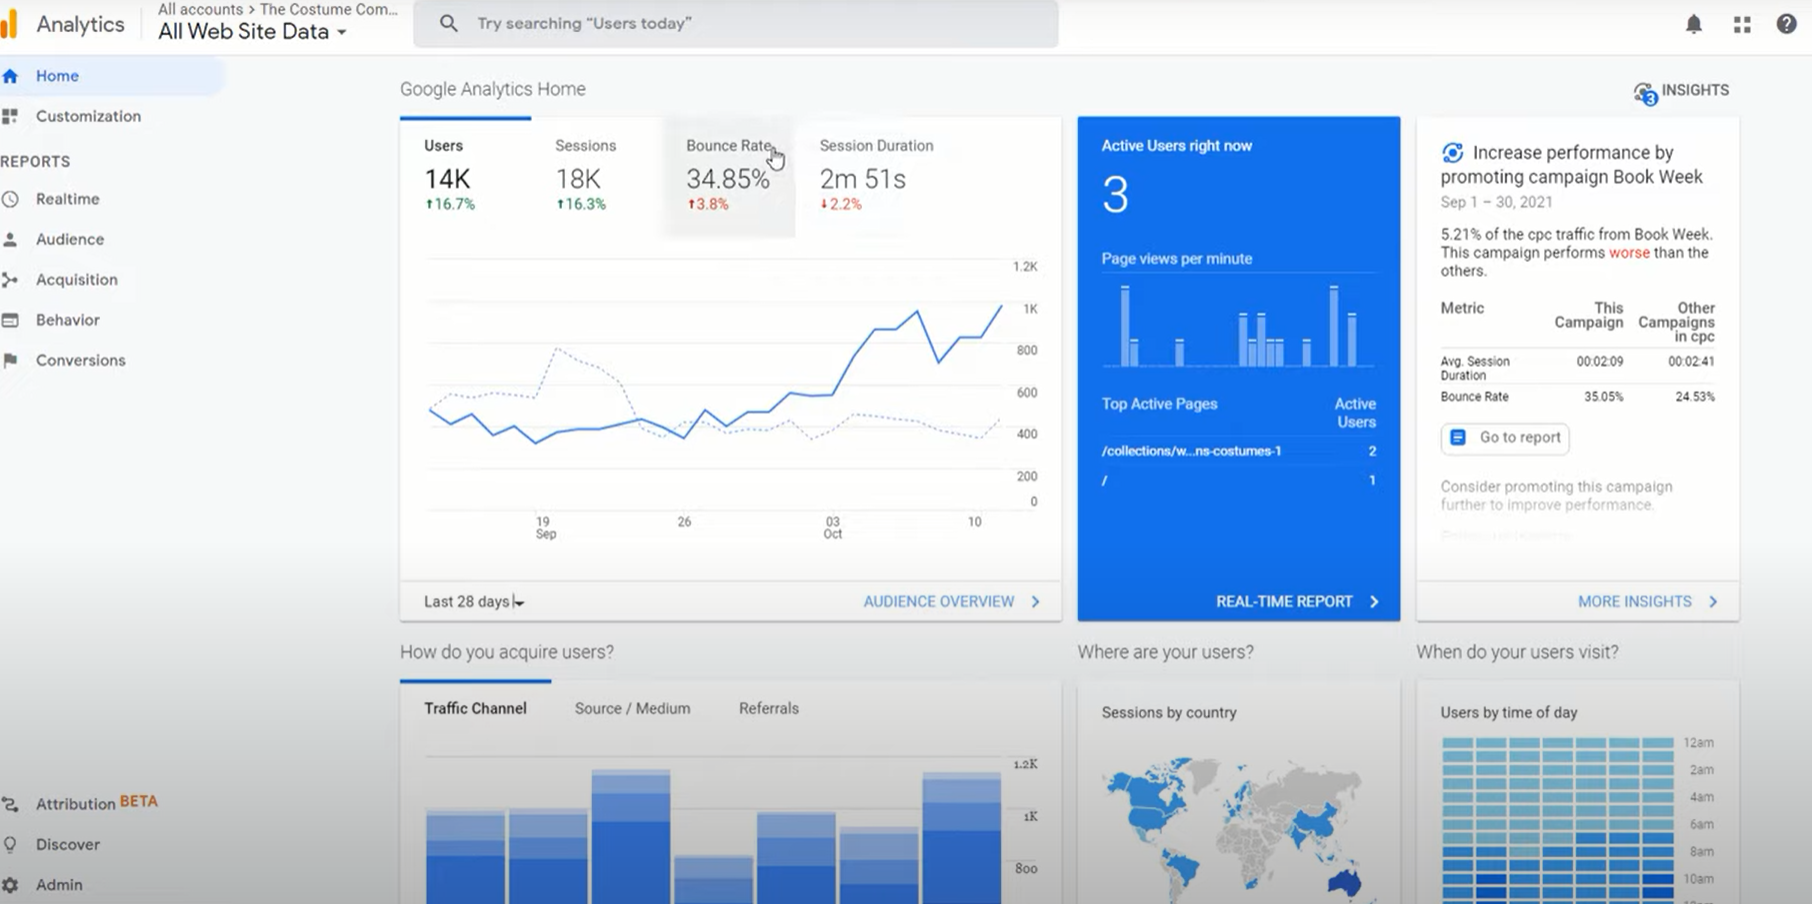Image resolution: width=1812 pixels, height=904 pixels.
Task: Open the Google apps grid menu
Action: pyautogui.click(x=1742, y=24)
